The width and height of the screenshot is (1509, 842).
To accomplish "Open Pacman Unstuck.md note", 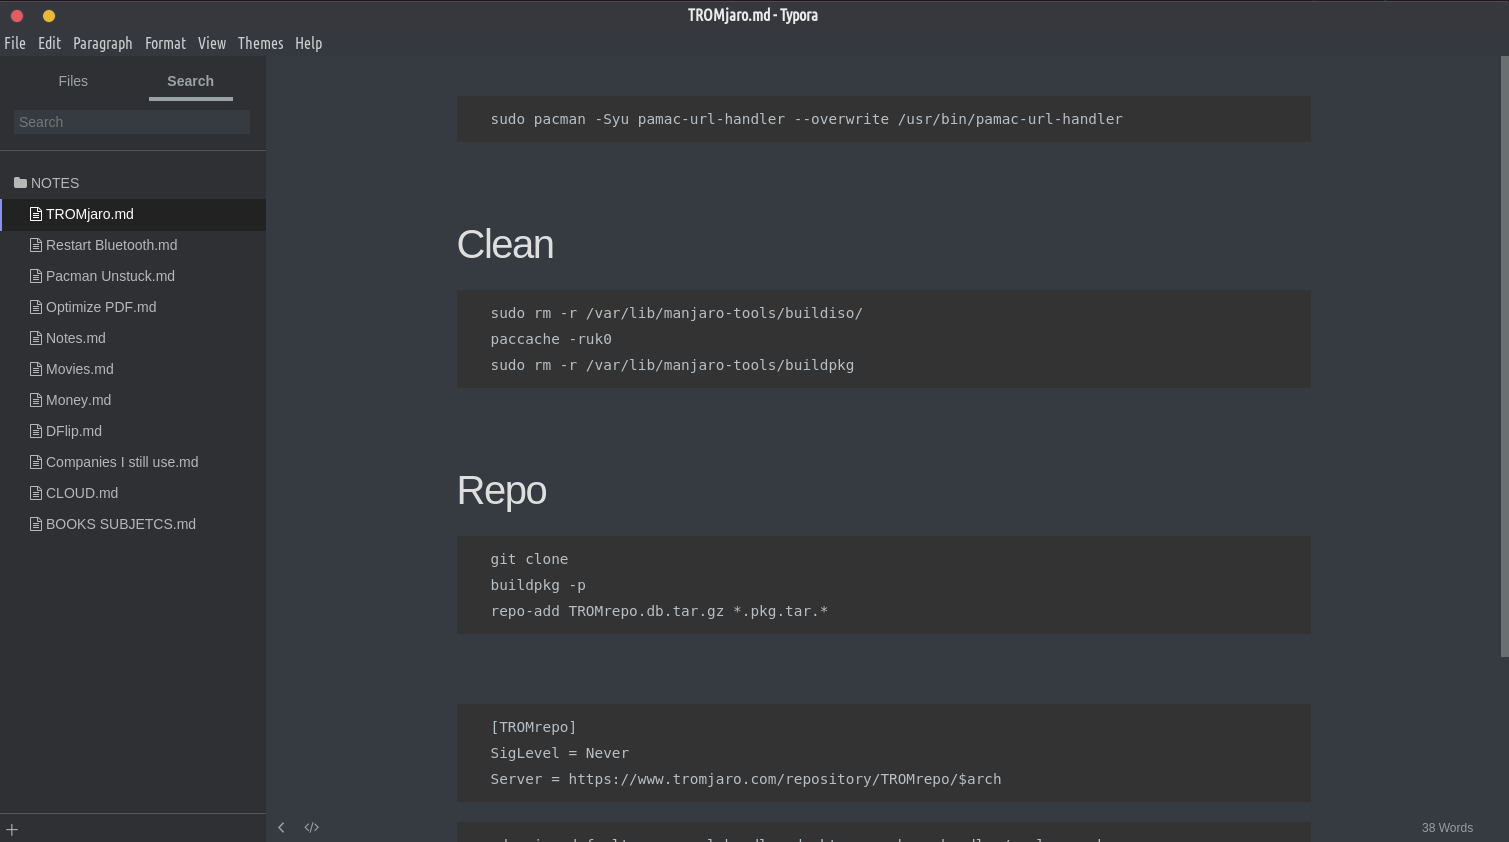I will (x=133, y=276).
